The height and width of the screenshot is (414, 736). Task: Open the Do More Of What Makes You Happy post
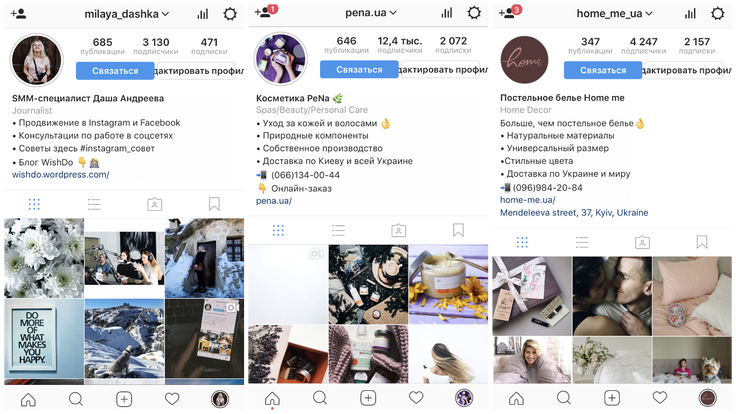(44, 339)
